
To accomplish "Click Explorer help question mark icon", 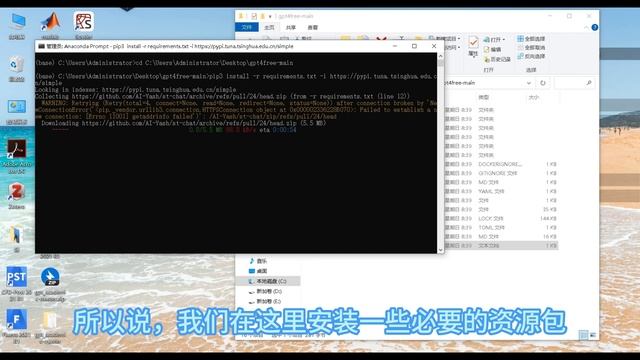I will coord(595,27).
